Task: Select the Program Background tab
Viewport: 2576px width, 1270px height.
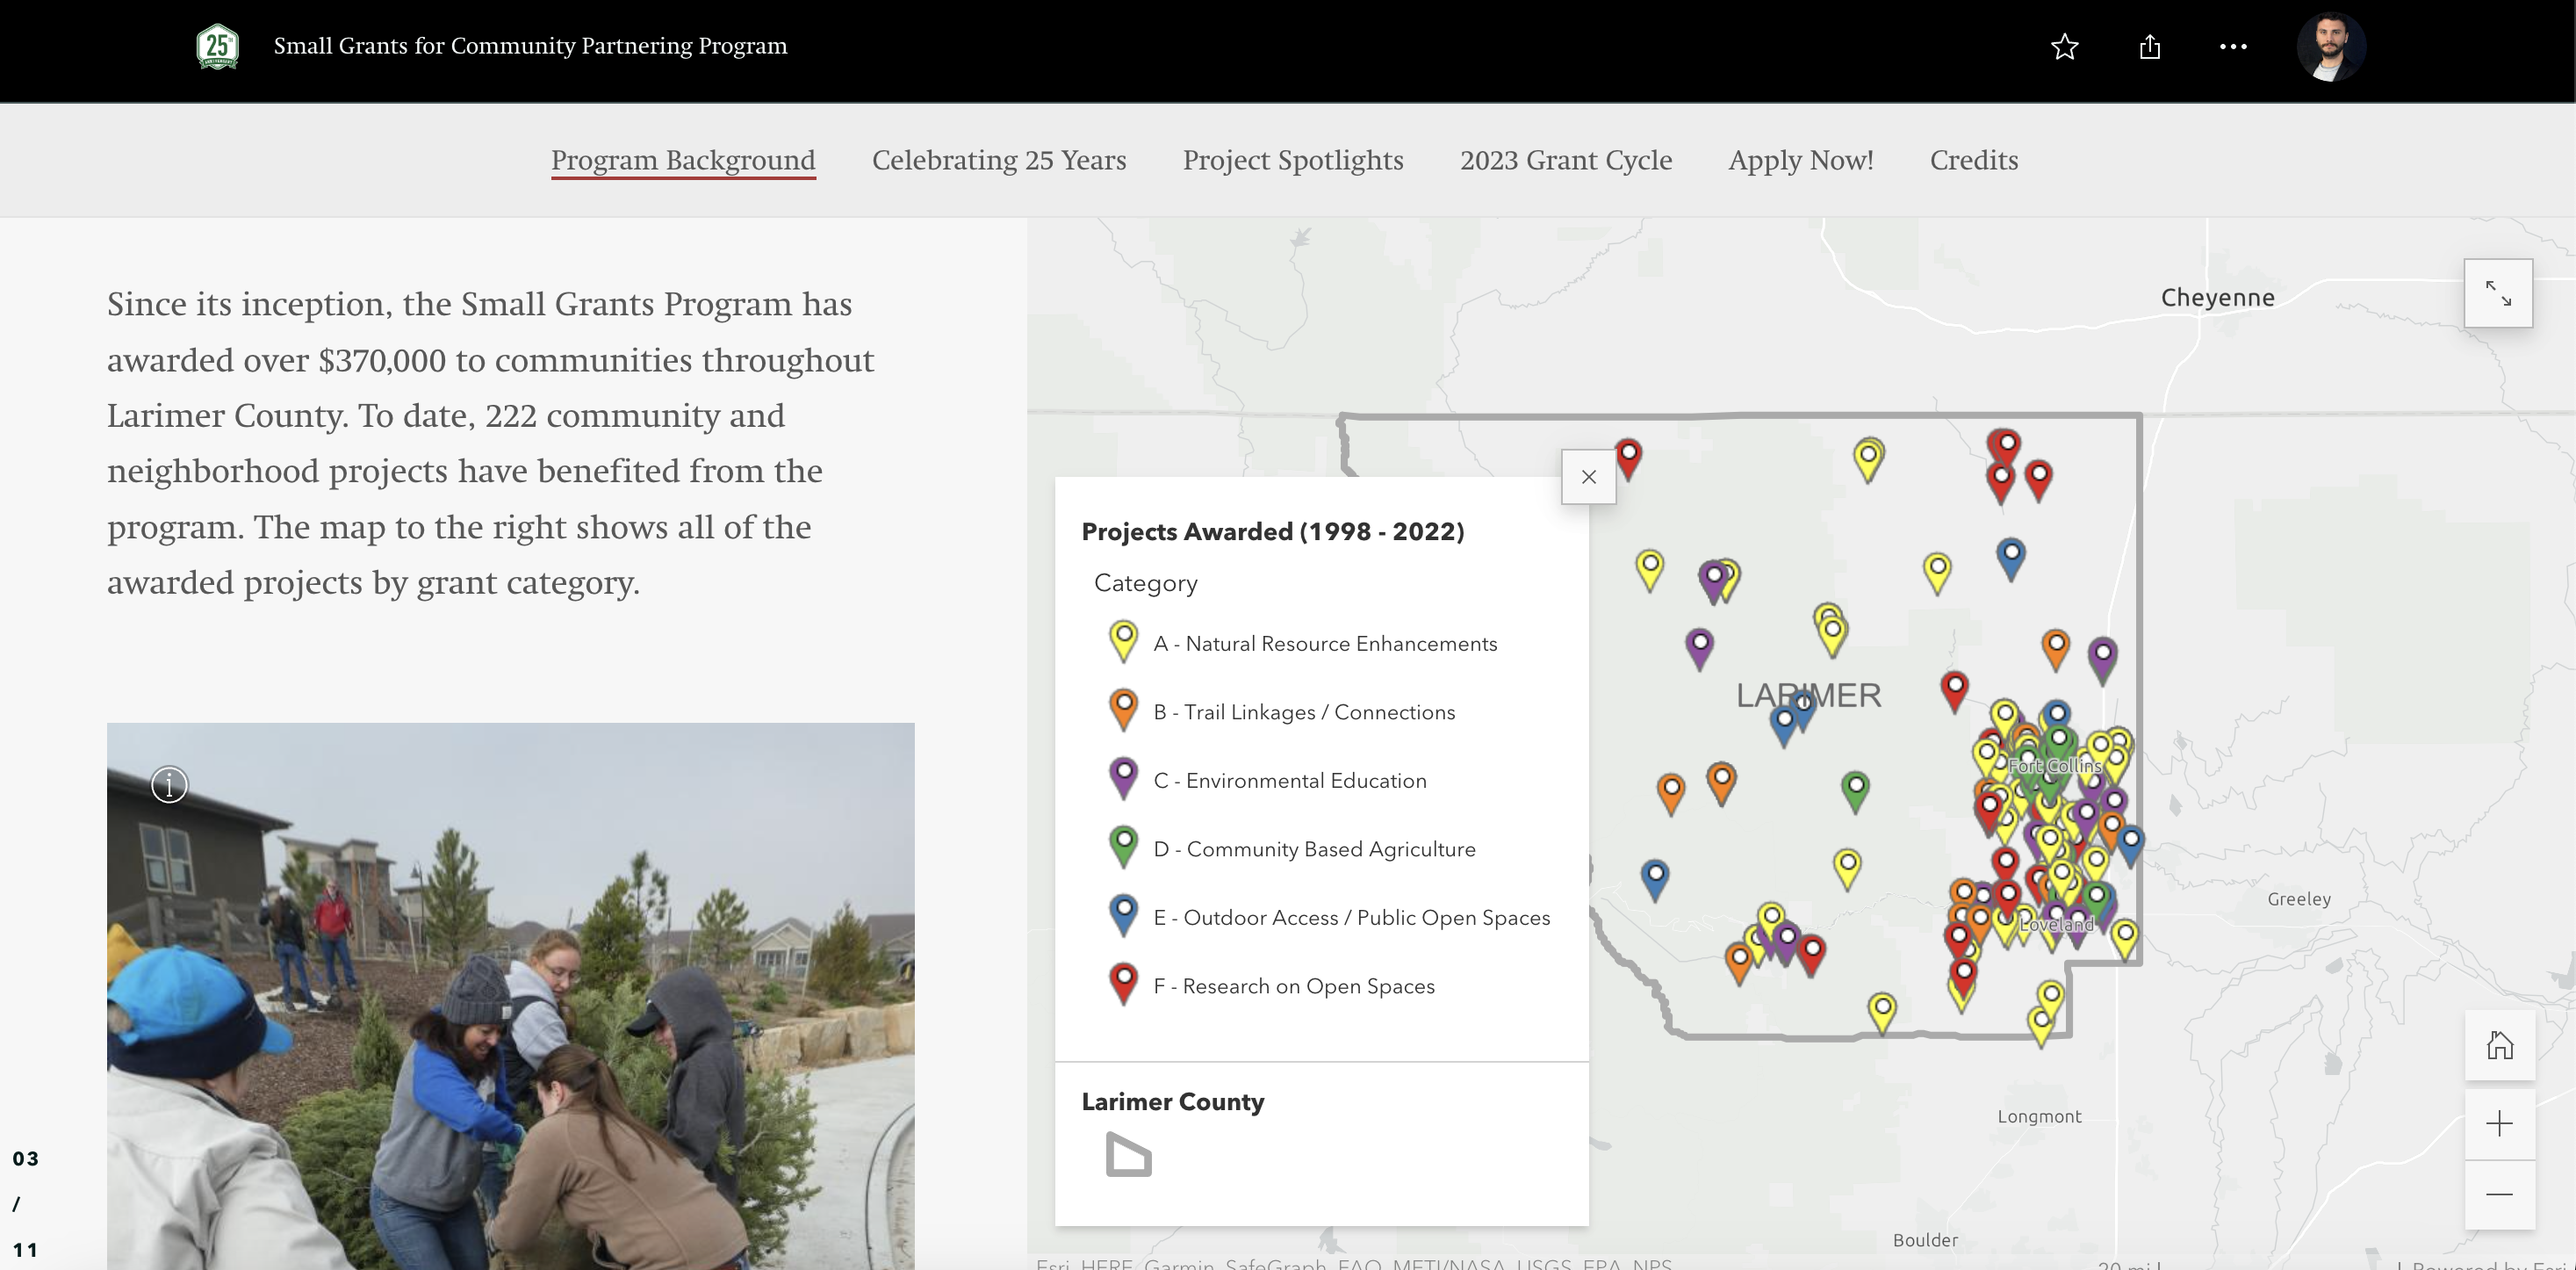Action: click(x=683, y=160)
